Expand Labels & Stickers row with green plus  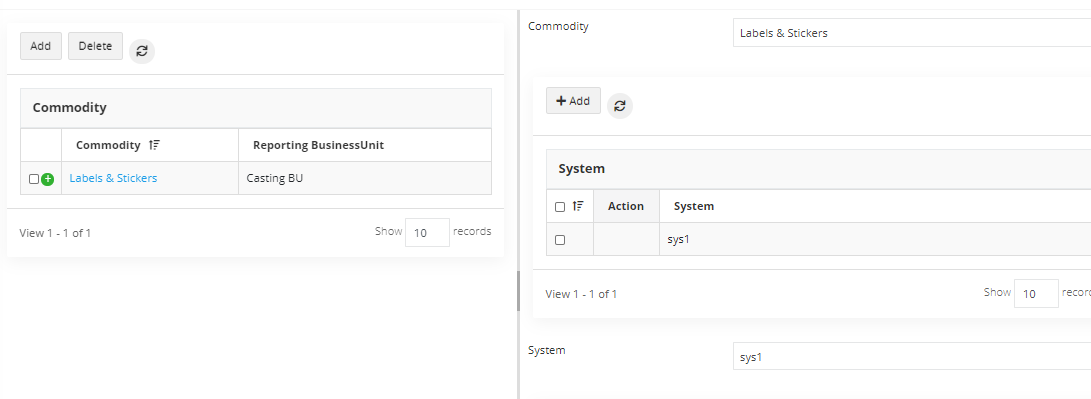[48, 179]
